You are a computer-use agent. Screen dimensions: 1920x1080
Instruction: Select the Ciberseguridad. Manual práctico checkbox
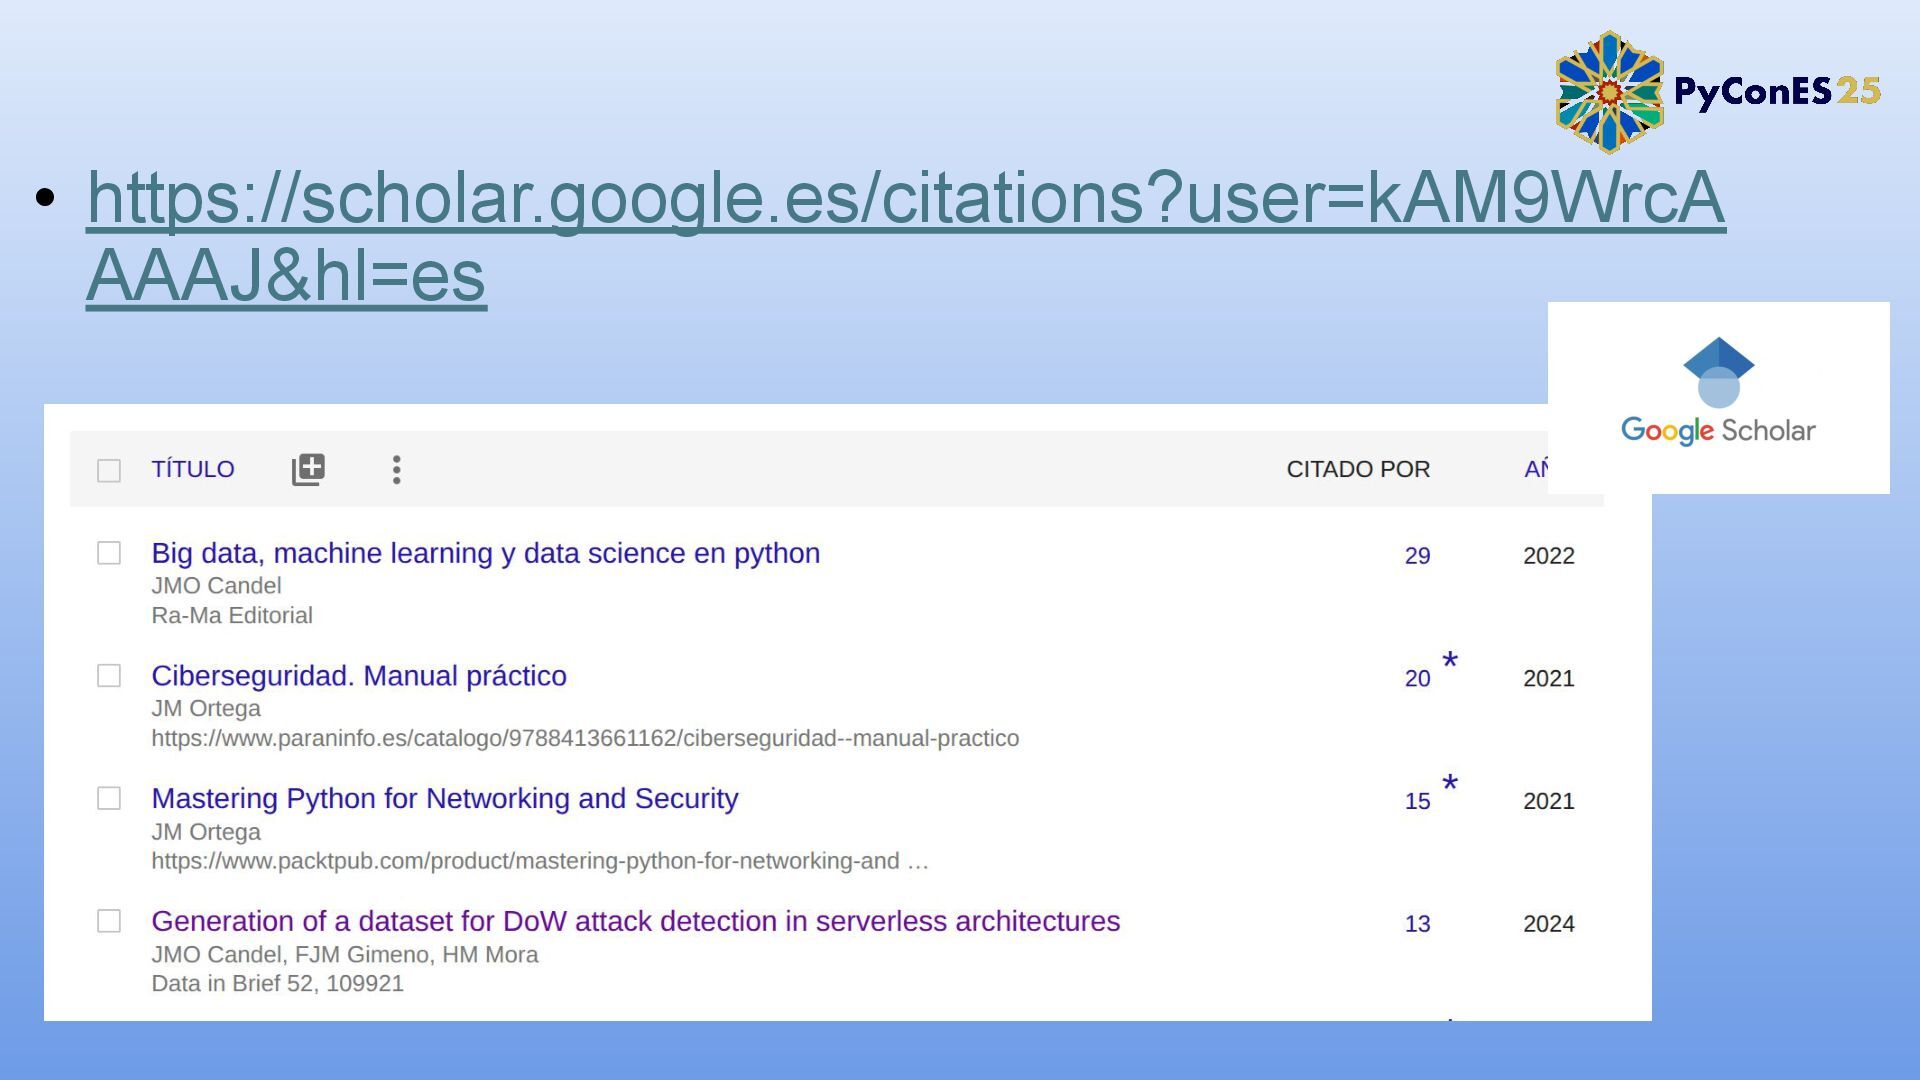tap(109, 676)
